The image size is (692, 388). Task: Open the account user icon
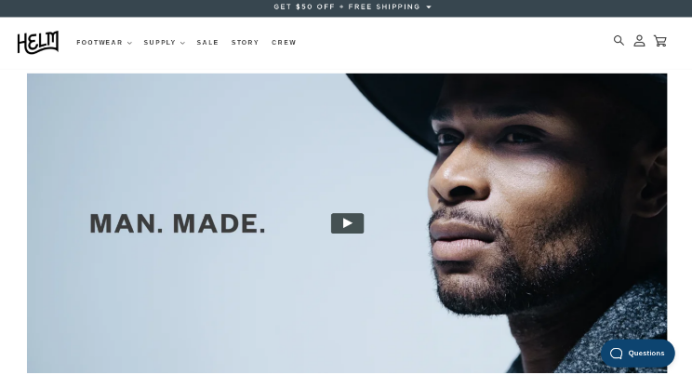(639, 41)
